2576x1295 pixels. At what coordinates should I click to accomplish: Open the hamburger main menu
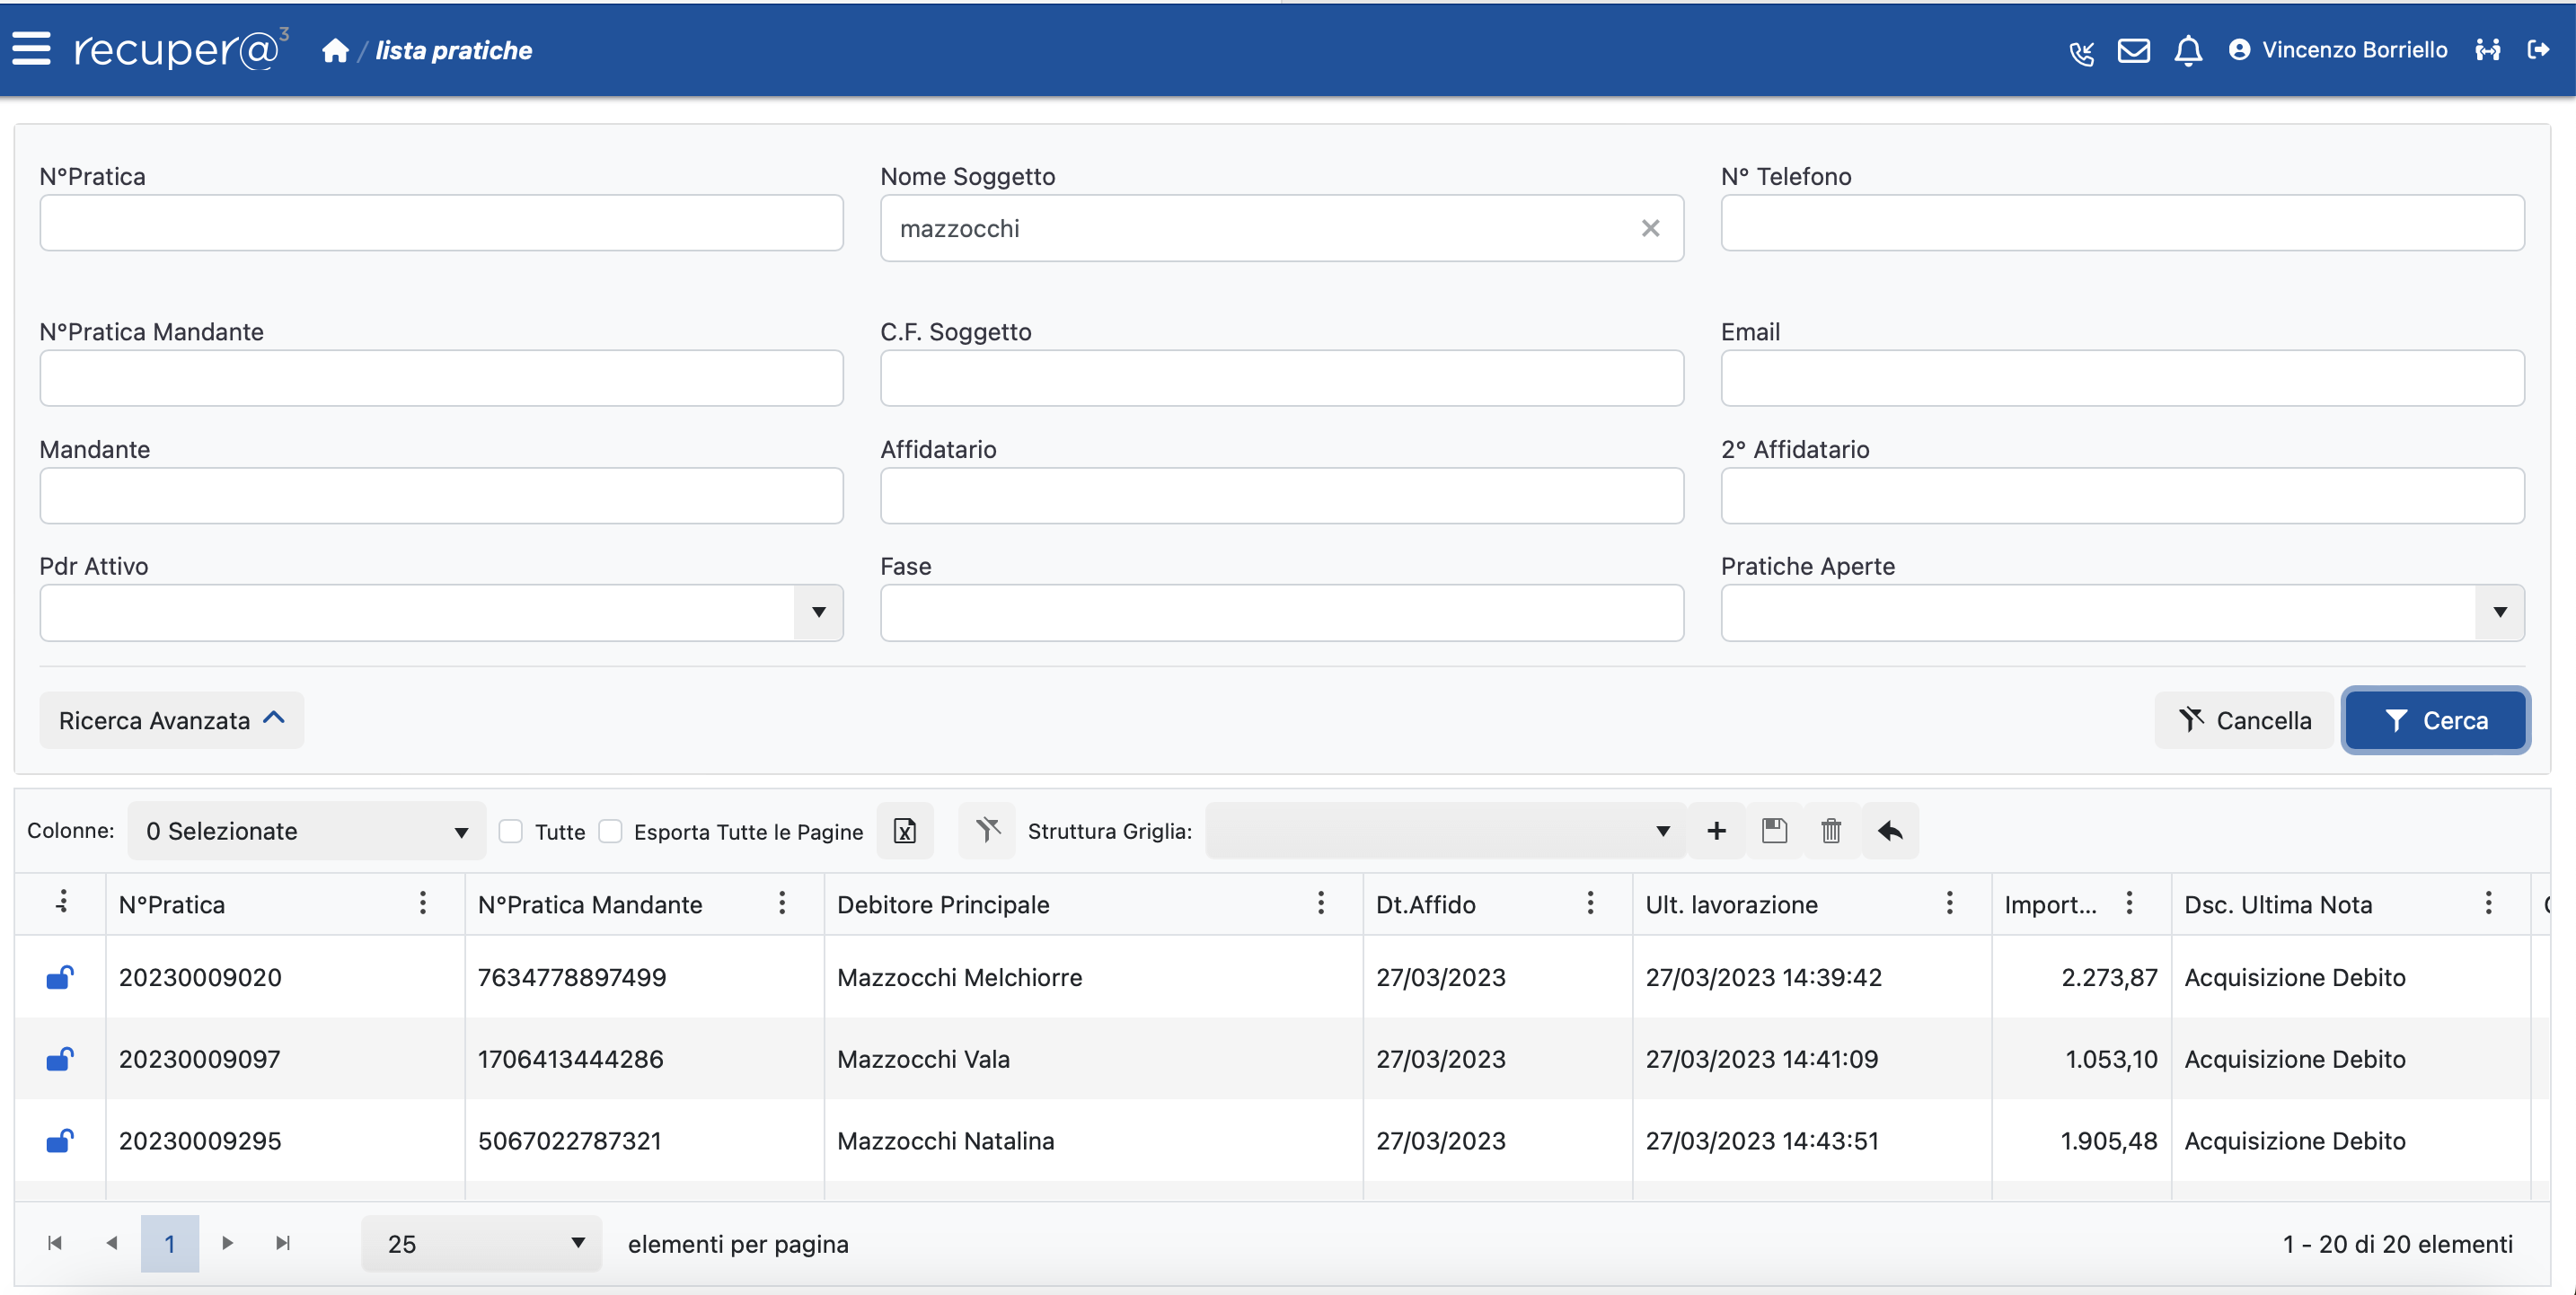pos(31,48)
